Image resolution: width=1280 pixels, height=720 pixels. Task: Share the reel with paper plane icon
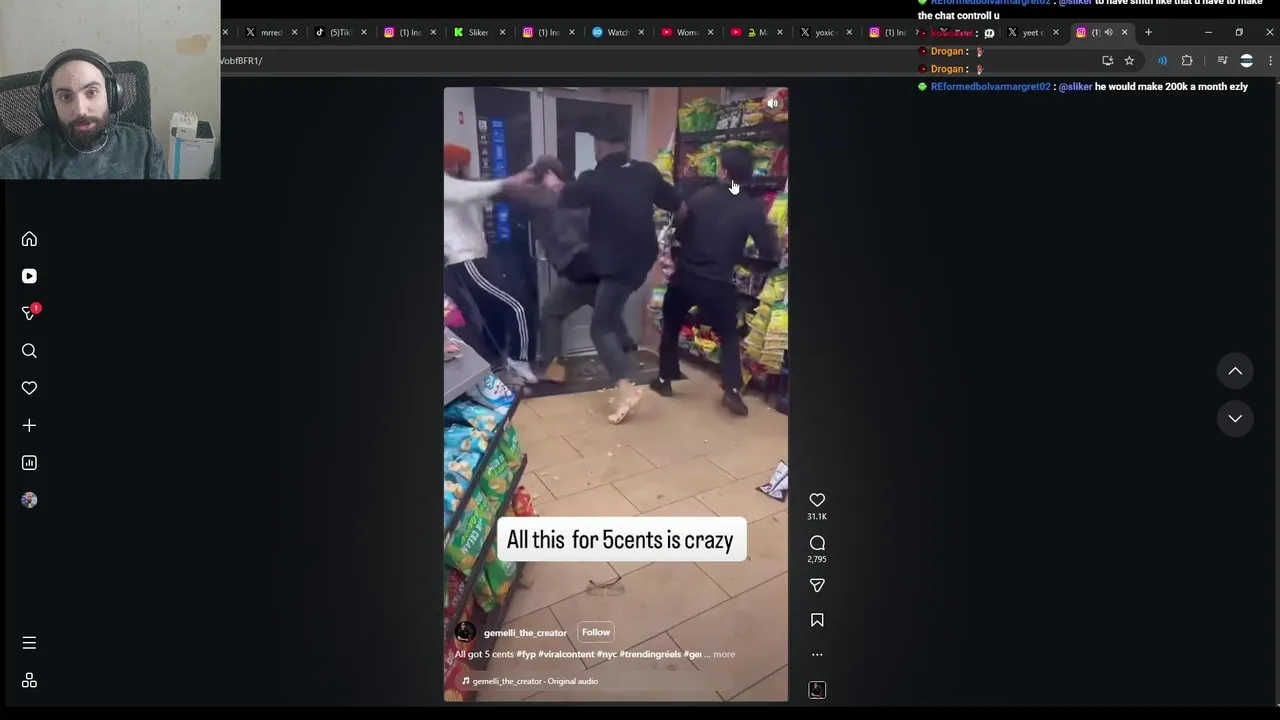[817, 585]
